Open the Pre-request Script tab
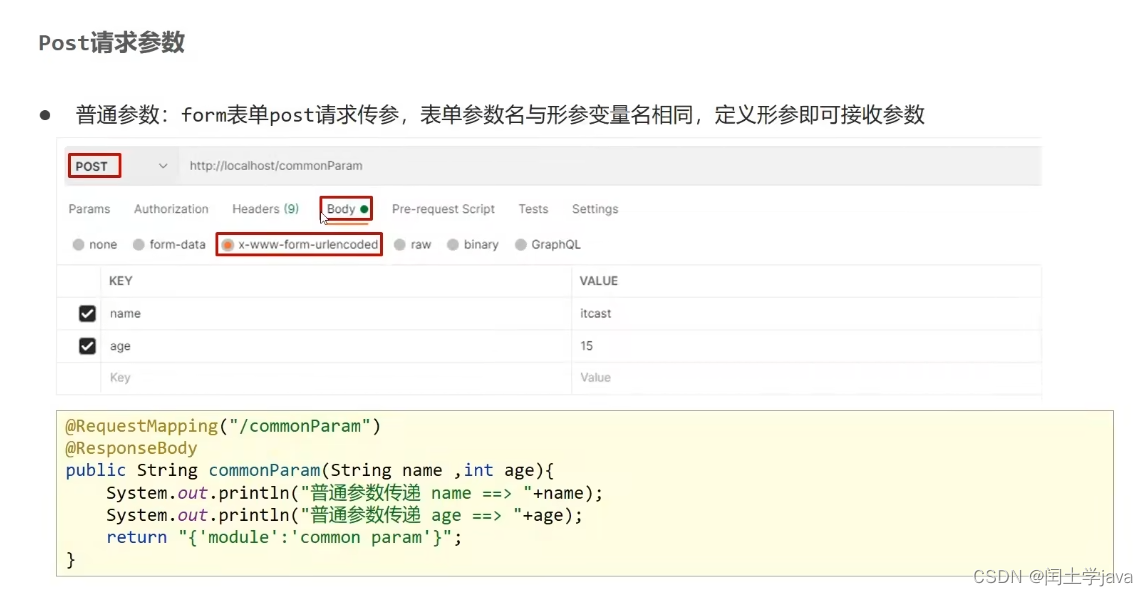Screen dimensions: 1148x596 click(x=443, y=209)
